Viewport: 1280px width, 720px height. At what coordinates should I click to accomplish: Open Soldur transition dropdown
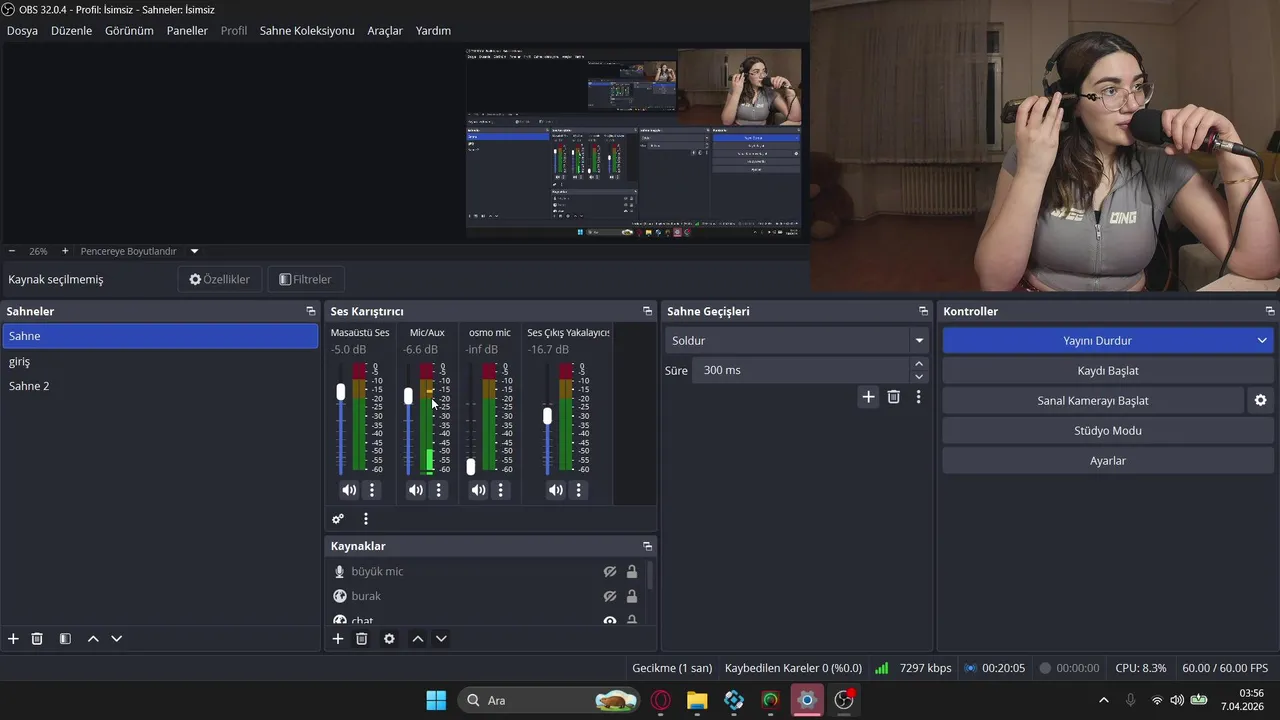(797, 341)
